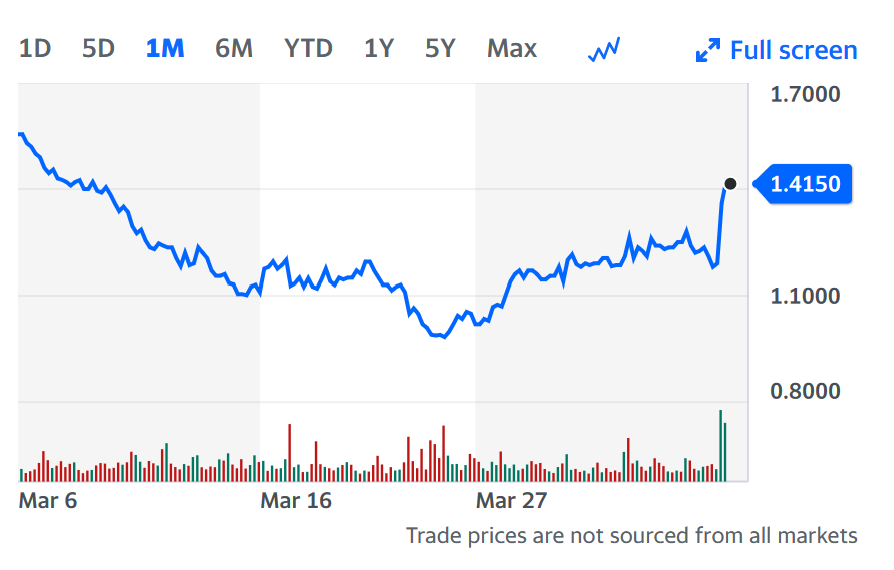The width and height of the screenshot is (894, 570).
Task: Click the 1.7000 price axis label
Action: (x=806, y=95)
